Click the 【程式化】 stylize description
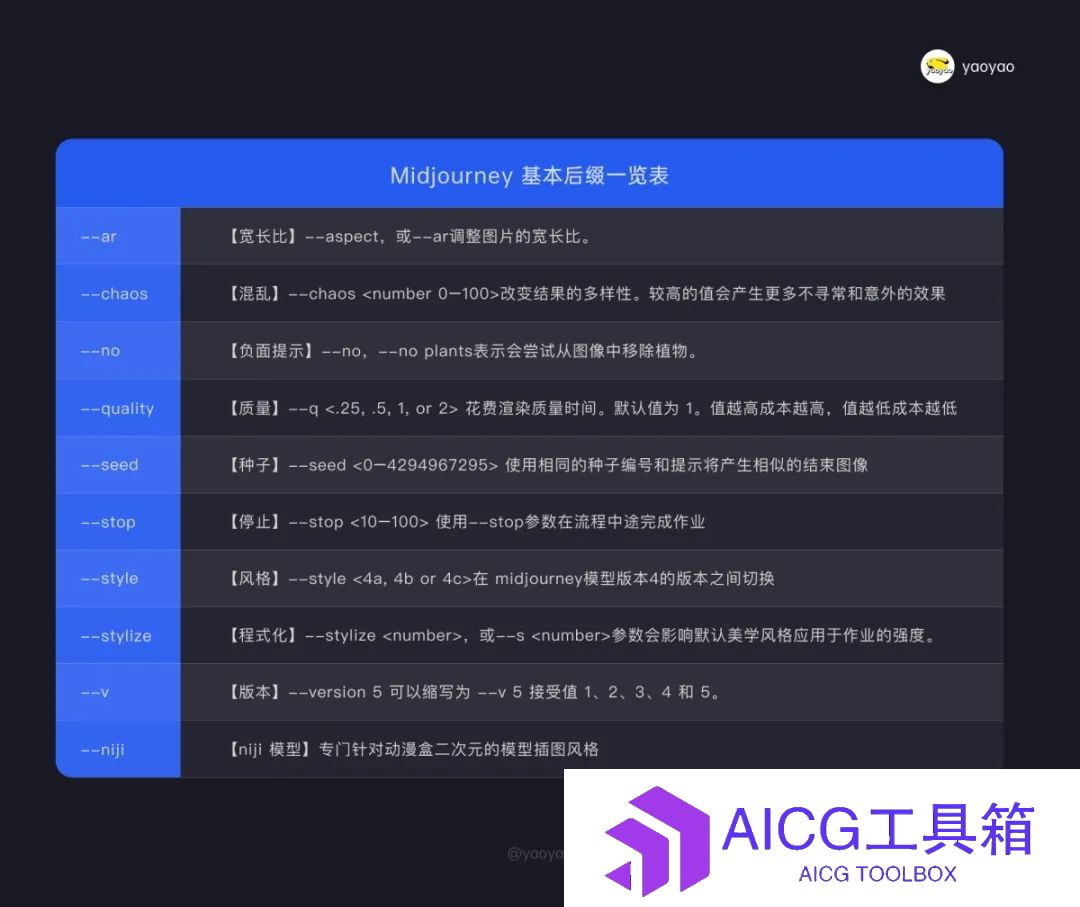1080x907 pixels. pos(583,635)
